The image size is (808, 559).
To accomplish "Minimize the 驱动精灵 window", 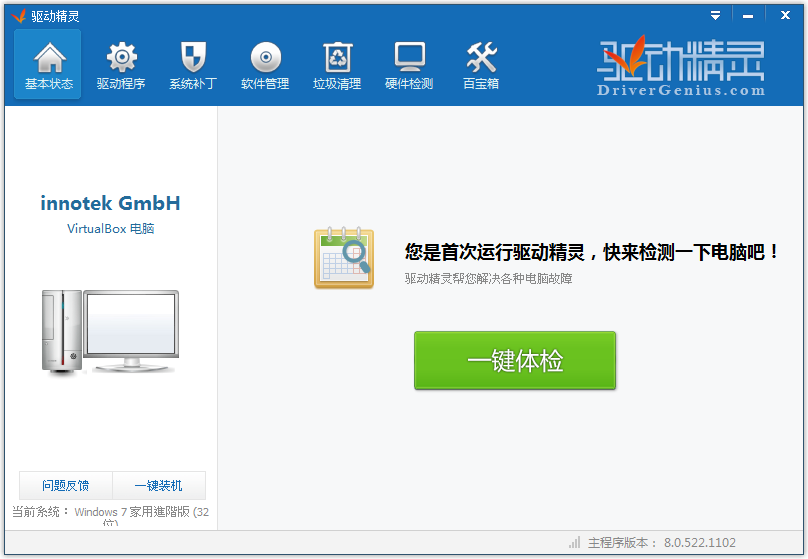I will click(x=748, y=15).
